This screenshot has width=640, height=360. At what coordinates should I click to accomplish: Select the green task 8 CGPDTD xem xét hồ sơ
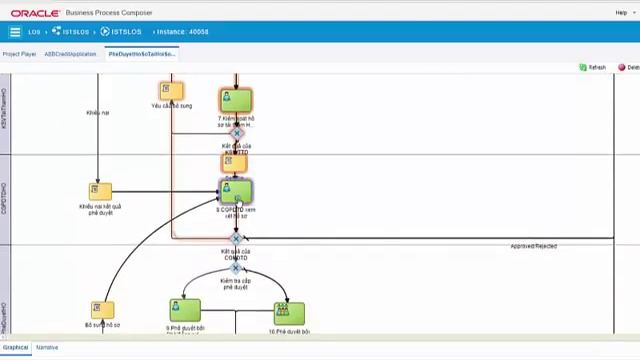236,192
